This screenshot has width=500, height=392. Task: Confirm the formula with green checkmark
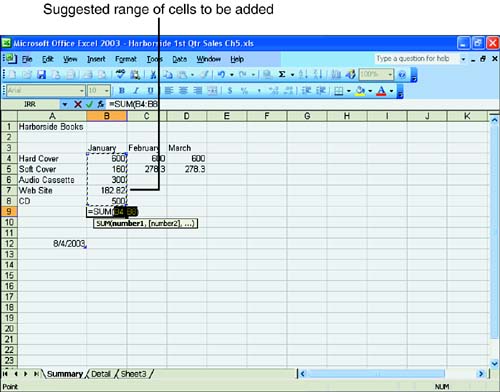pyautogui.click(x=89, y=104)
